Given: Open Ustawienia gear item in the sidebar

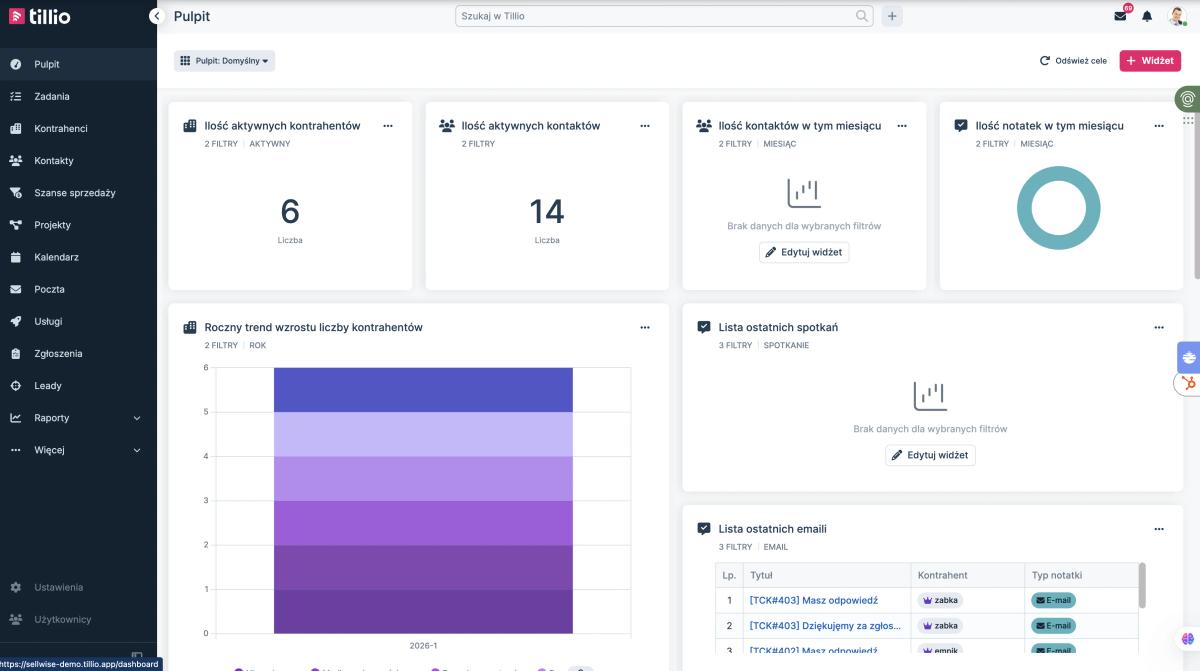Looking at the screenshot, I should [78, 587].
